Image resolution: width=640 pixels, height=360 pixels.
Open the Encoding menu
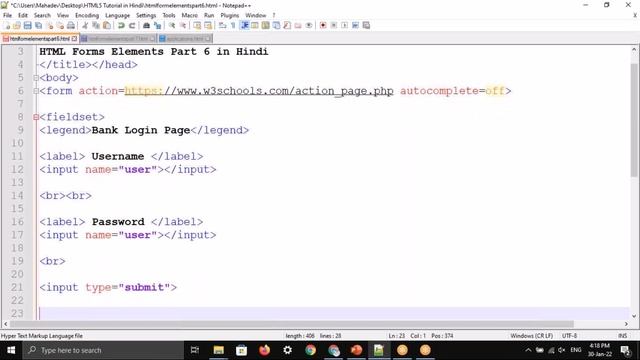coord(87,15)
